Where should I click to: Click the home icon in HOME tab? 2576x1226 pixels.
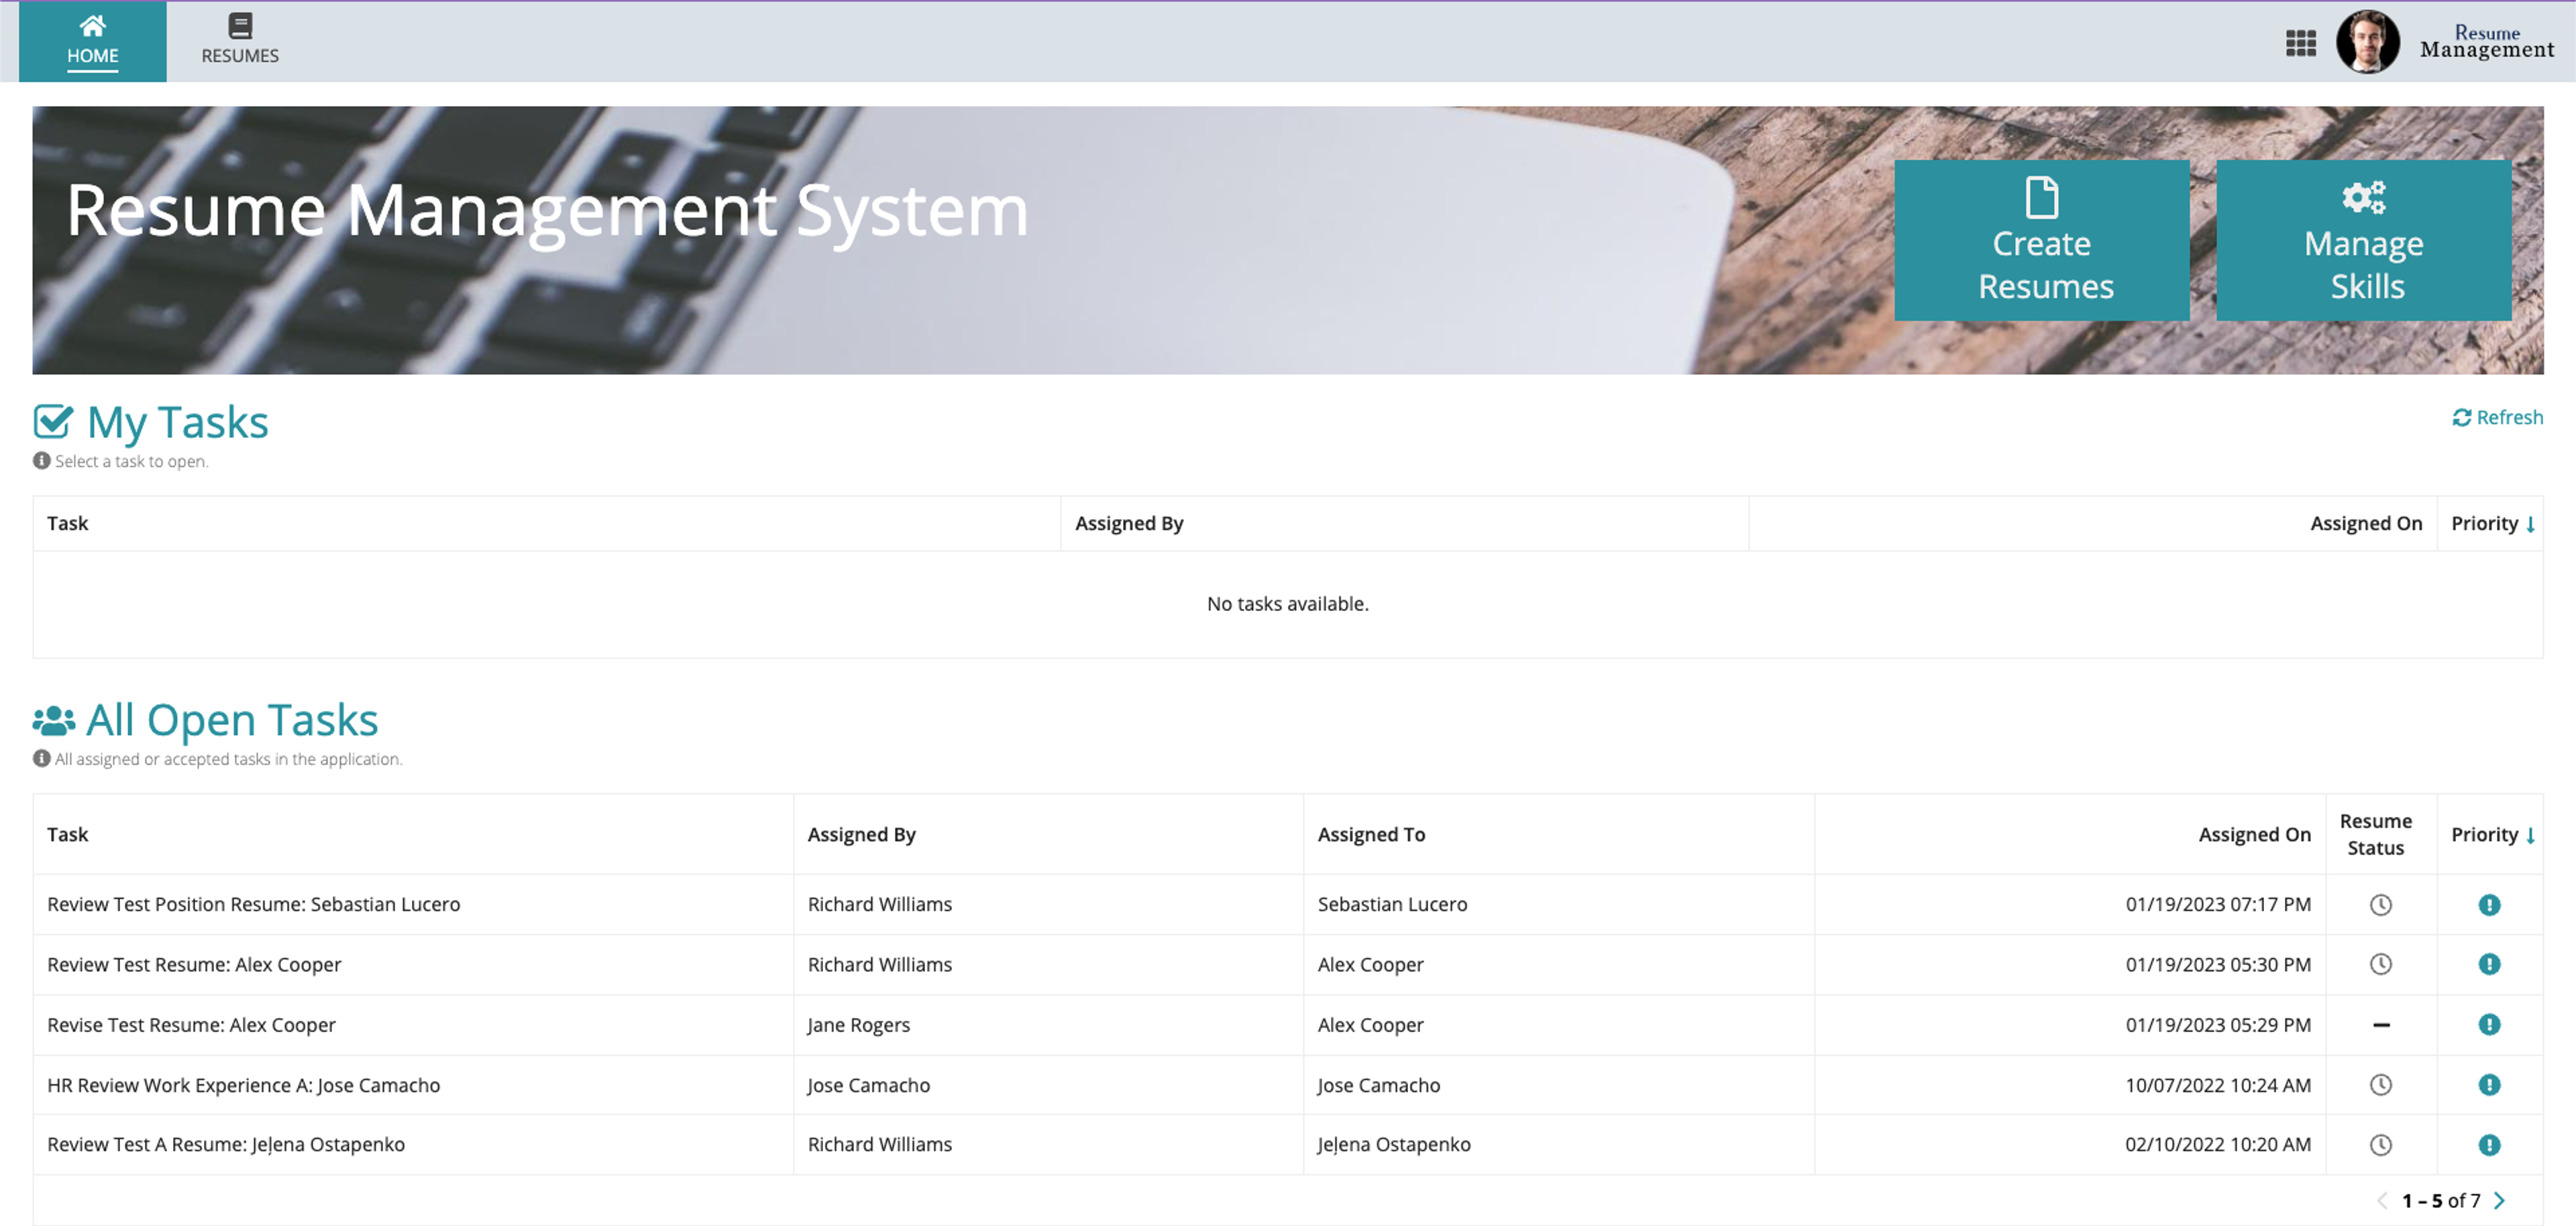tap(92, 25)
